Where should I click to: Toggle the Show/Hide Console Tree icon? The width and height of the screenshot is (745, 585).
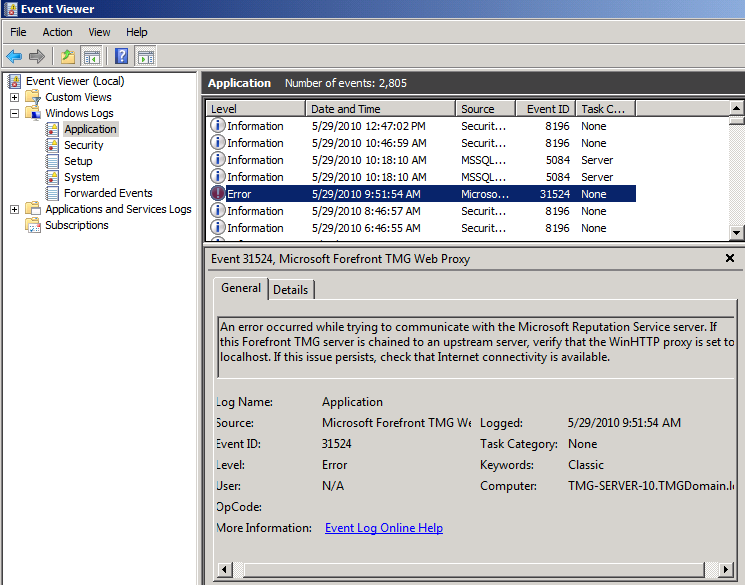[92, 57]
